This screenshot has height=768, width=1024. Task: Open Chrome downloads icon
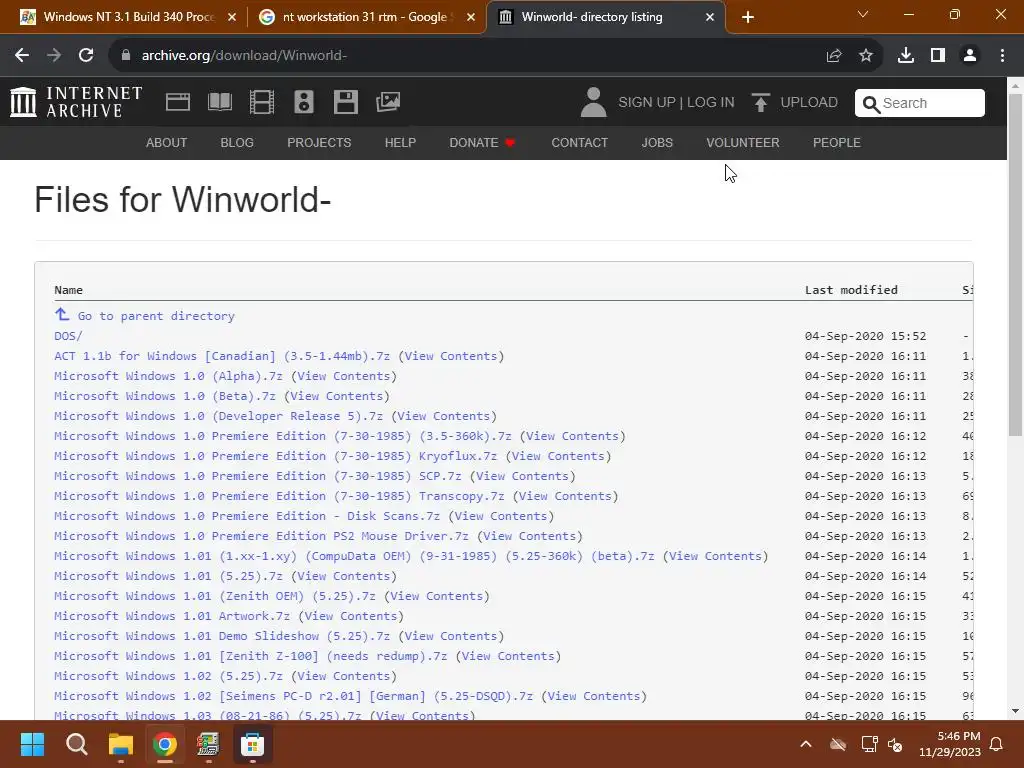point(906,56)
